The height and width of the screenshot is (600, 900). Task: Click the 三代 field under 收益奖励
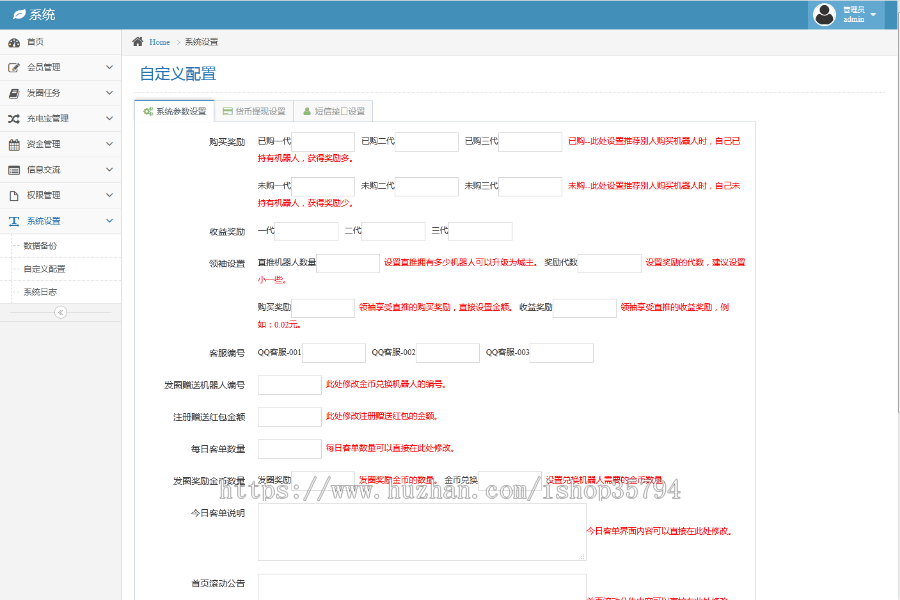click(x=480, y=231)
